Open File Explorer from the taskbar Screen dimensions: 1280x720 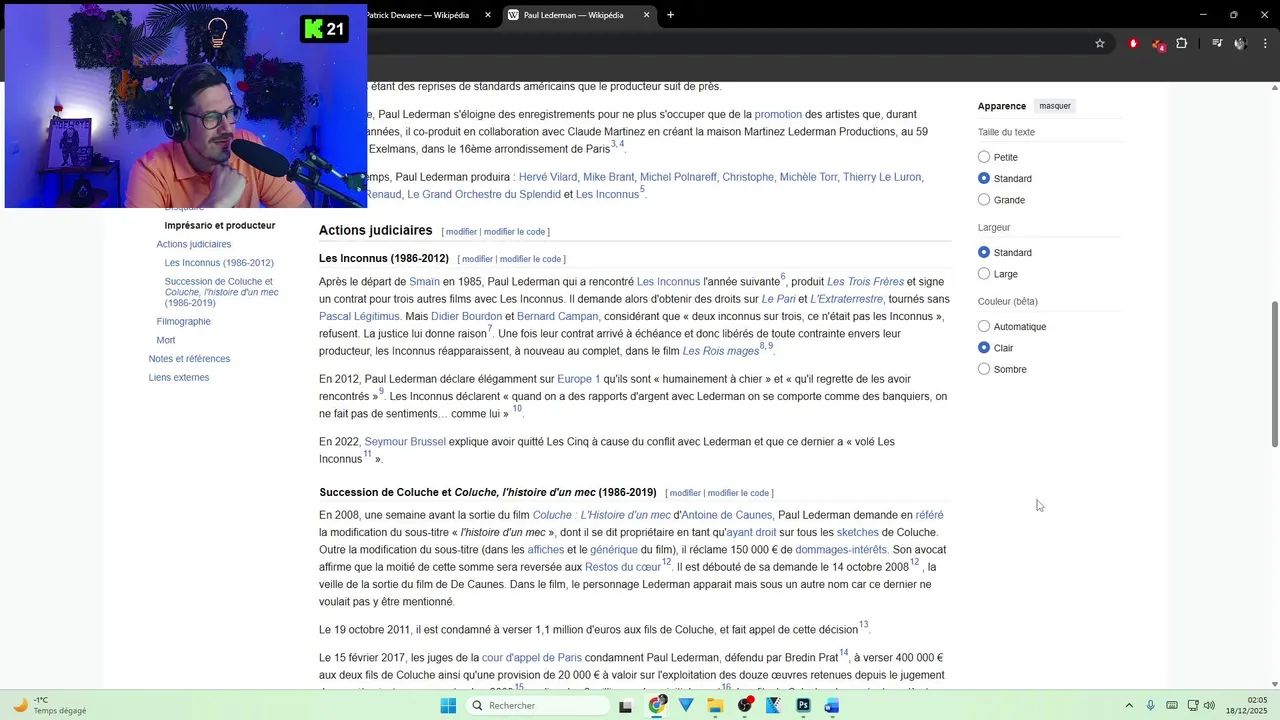(x=715, y=705)
